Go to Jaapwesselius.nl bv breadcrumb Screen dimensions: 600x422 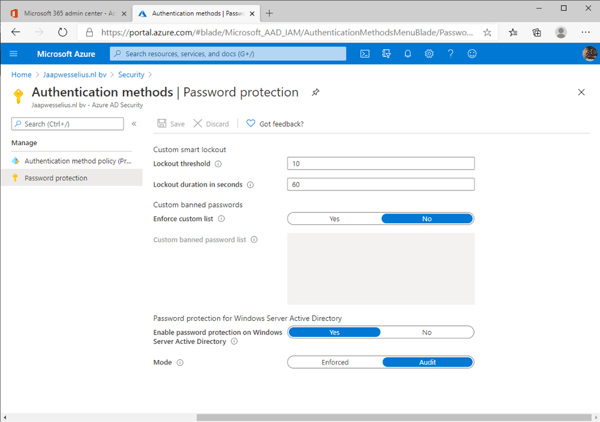click(75, 75)
